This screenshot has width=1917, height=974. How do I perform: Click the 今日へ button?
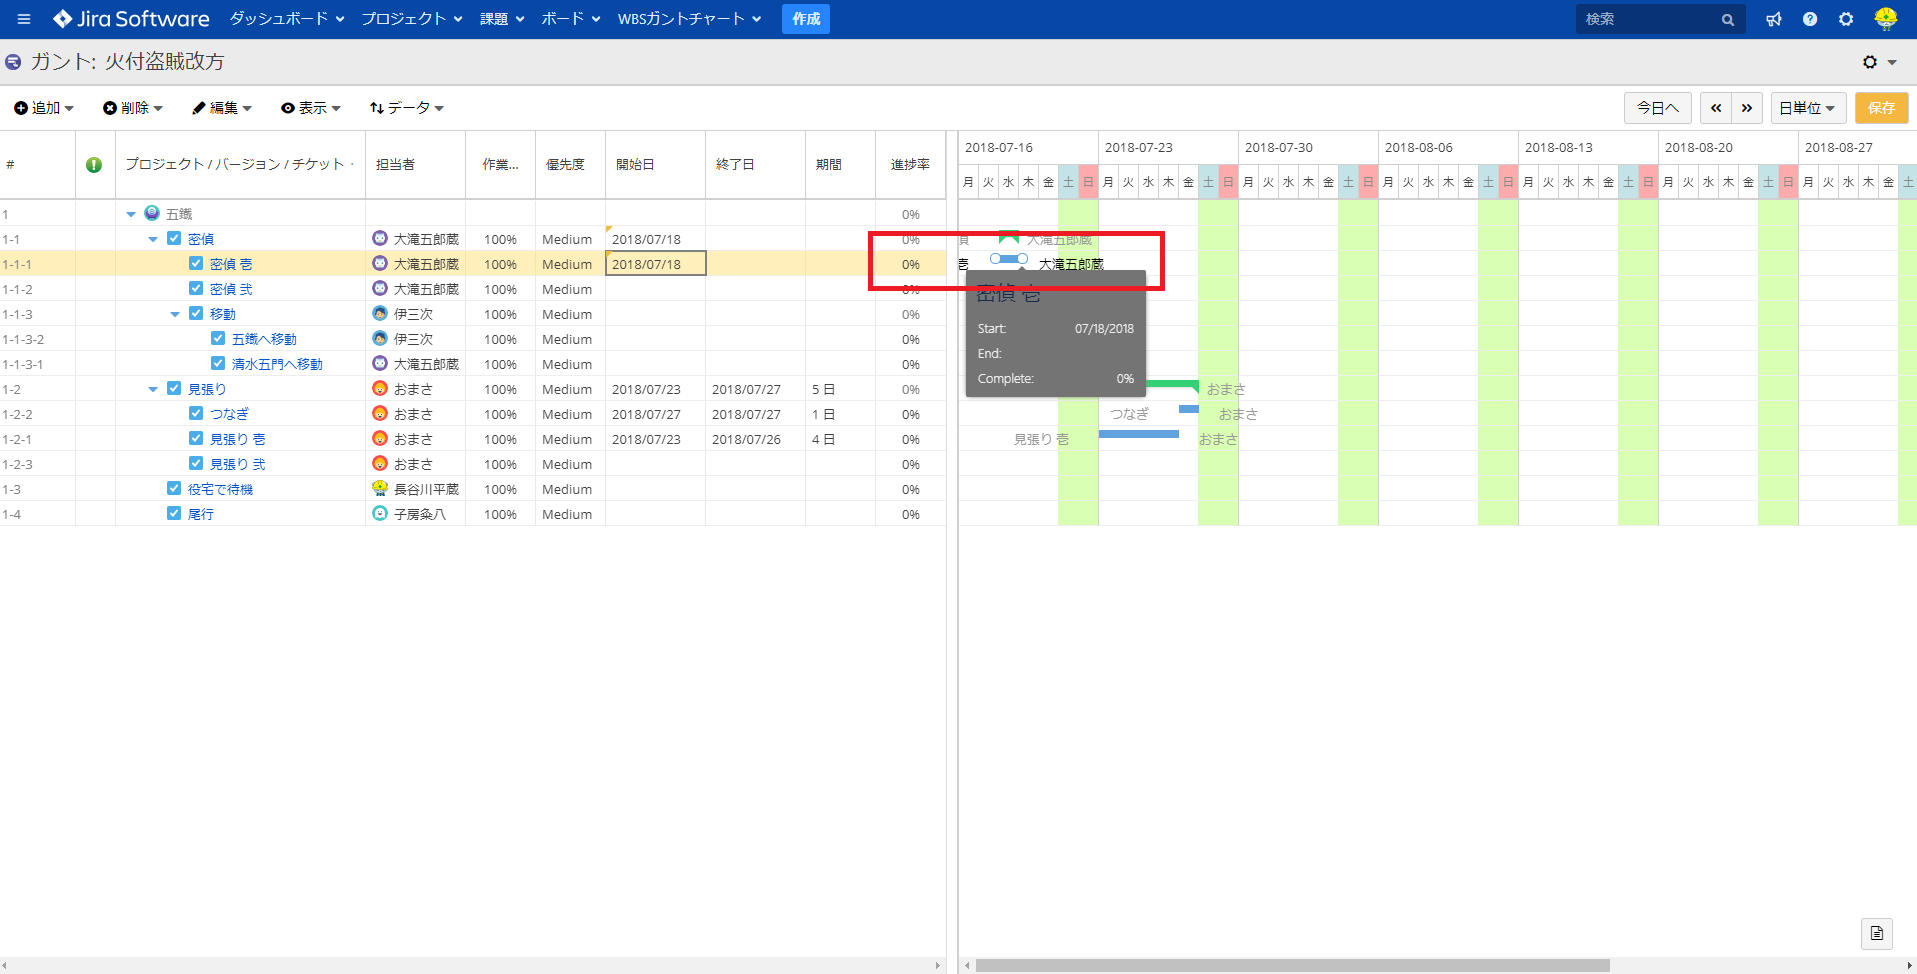pos(1658,108)
